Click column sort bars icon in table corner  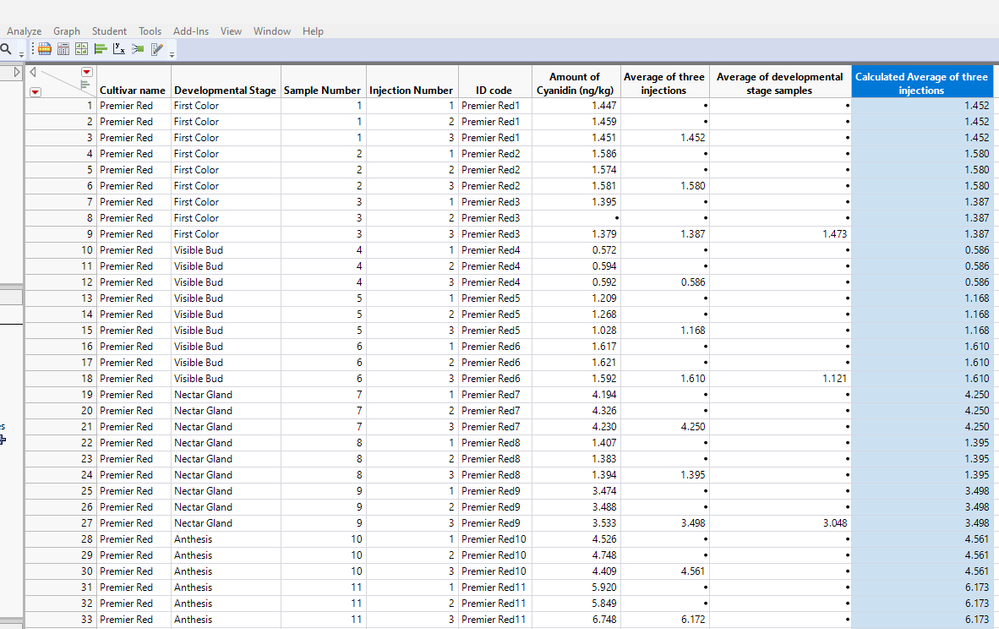coord(85,84)
